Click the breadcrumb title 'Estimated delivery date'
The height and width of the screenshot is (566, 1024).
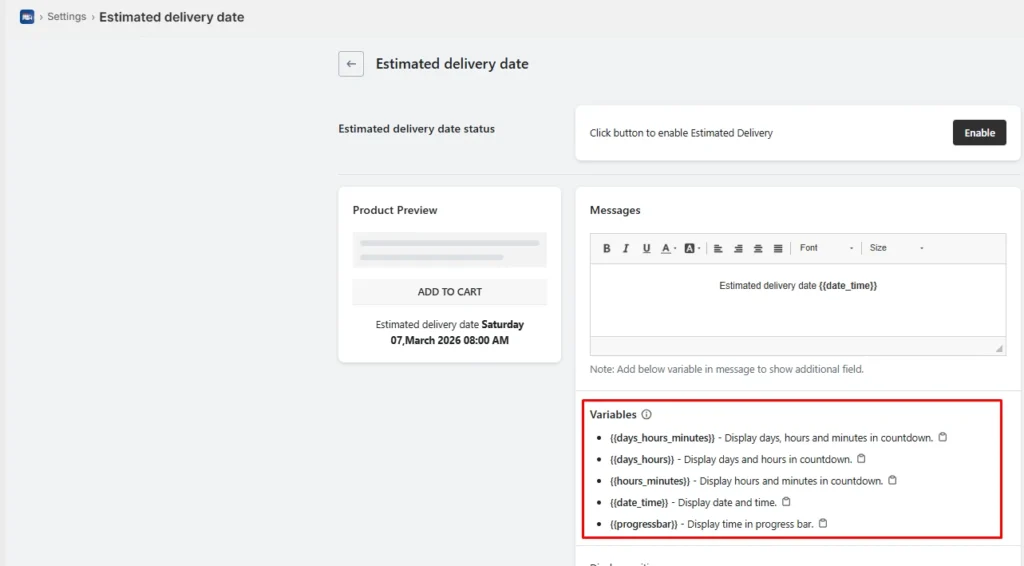click(x=172, y=17)
